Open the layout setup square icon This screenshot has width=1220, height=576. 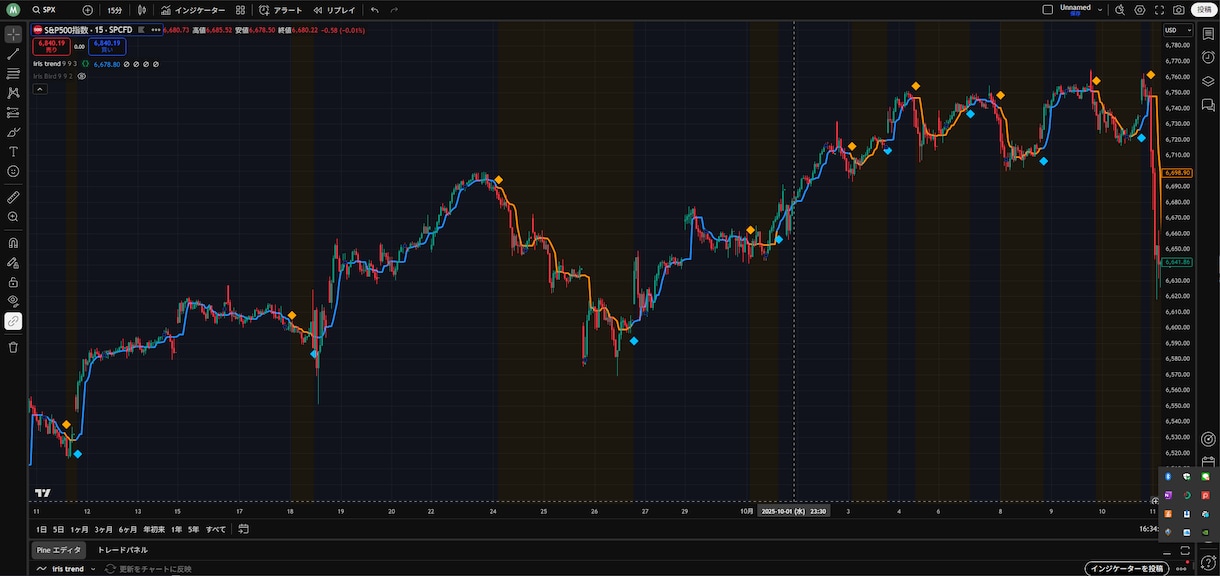coord(1047,9)
